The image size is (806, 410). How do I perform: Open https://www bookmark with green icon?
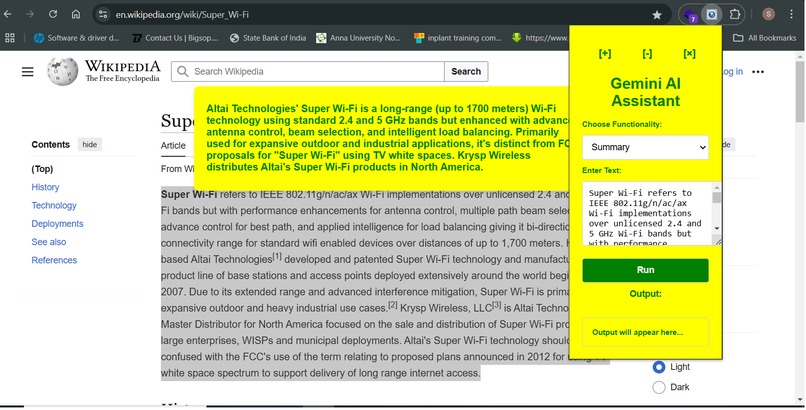click(x=540, y=38)
